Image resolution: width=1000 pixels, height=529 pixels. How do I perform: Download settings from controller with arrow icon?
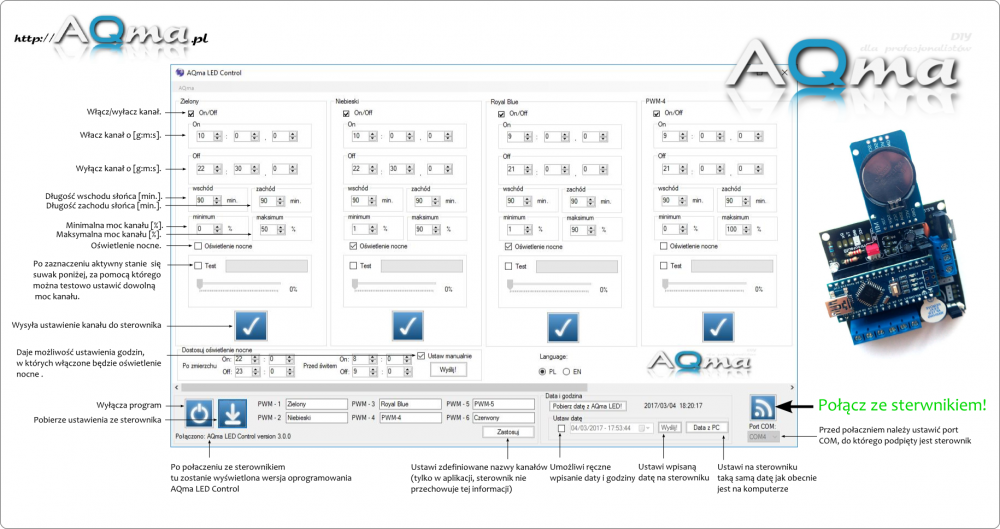232,413
